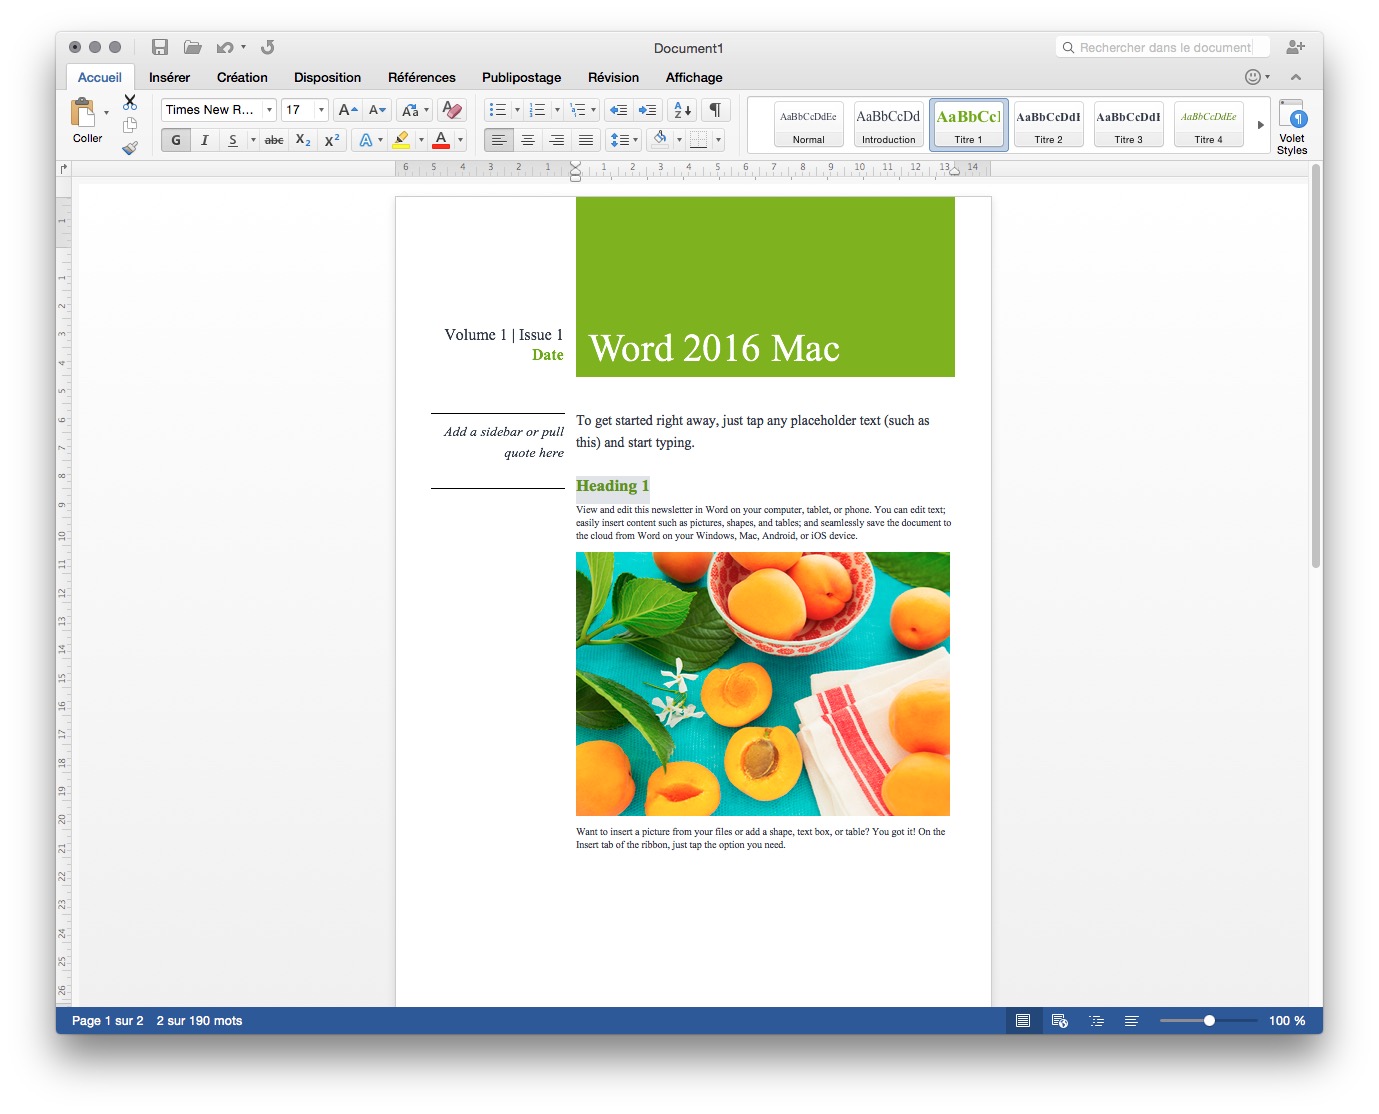Open the Publipostage tab

pyautogui.click(x=521, y=77)
